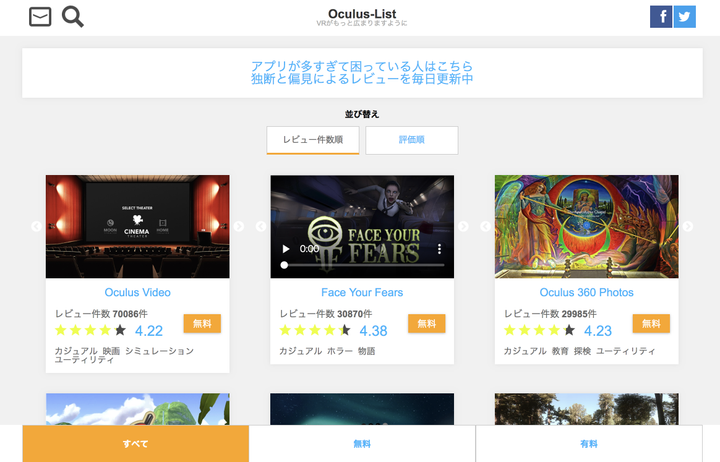Select the シミュレーション genre tag
This screenshot has height=462, width=720.
[x=159, y=351]
